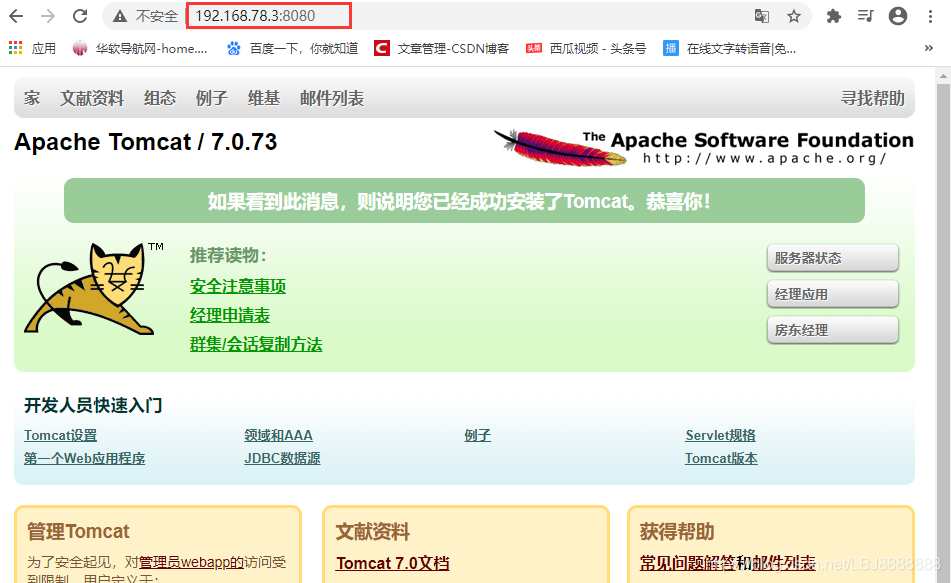This screenshot has height=583, width=951.
Task: Open the Tomcat设置 link
Action: pyautogui.click(x=61, y=436)
